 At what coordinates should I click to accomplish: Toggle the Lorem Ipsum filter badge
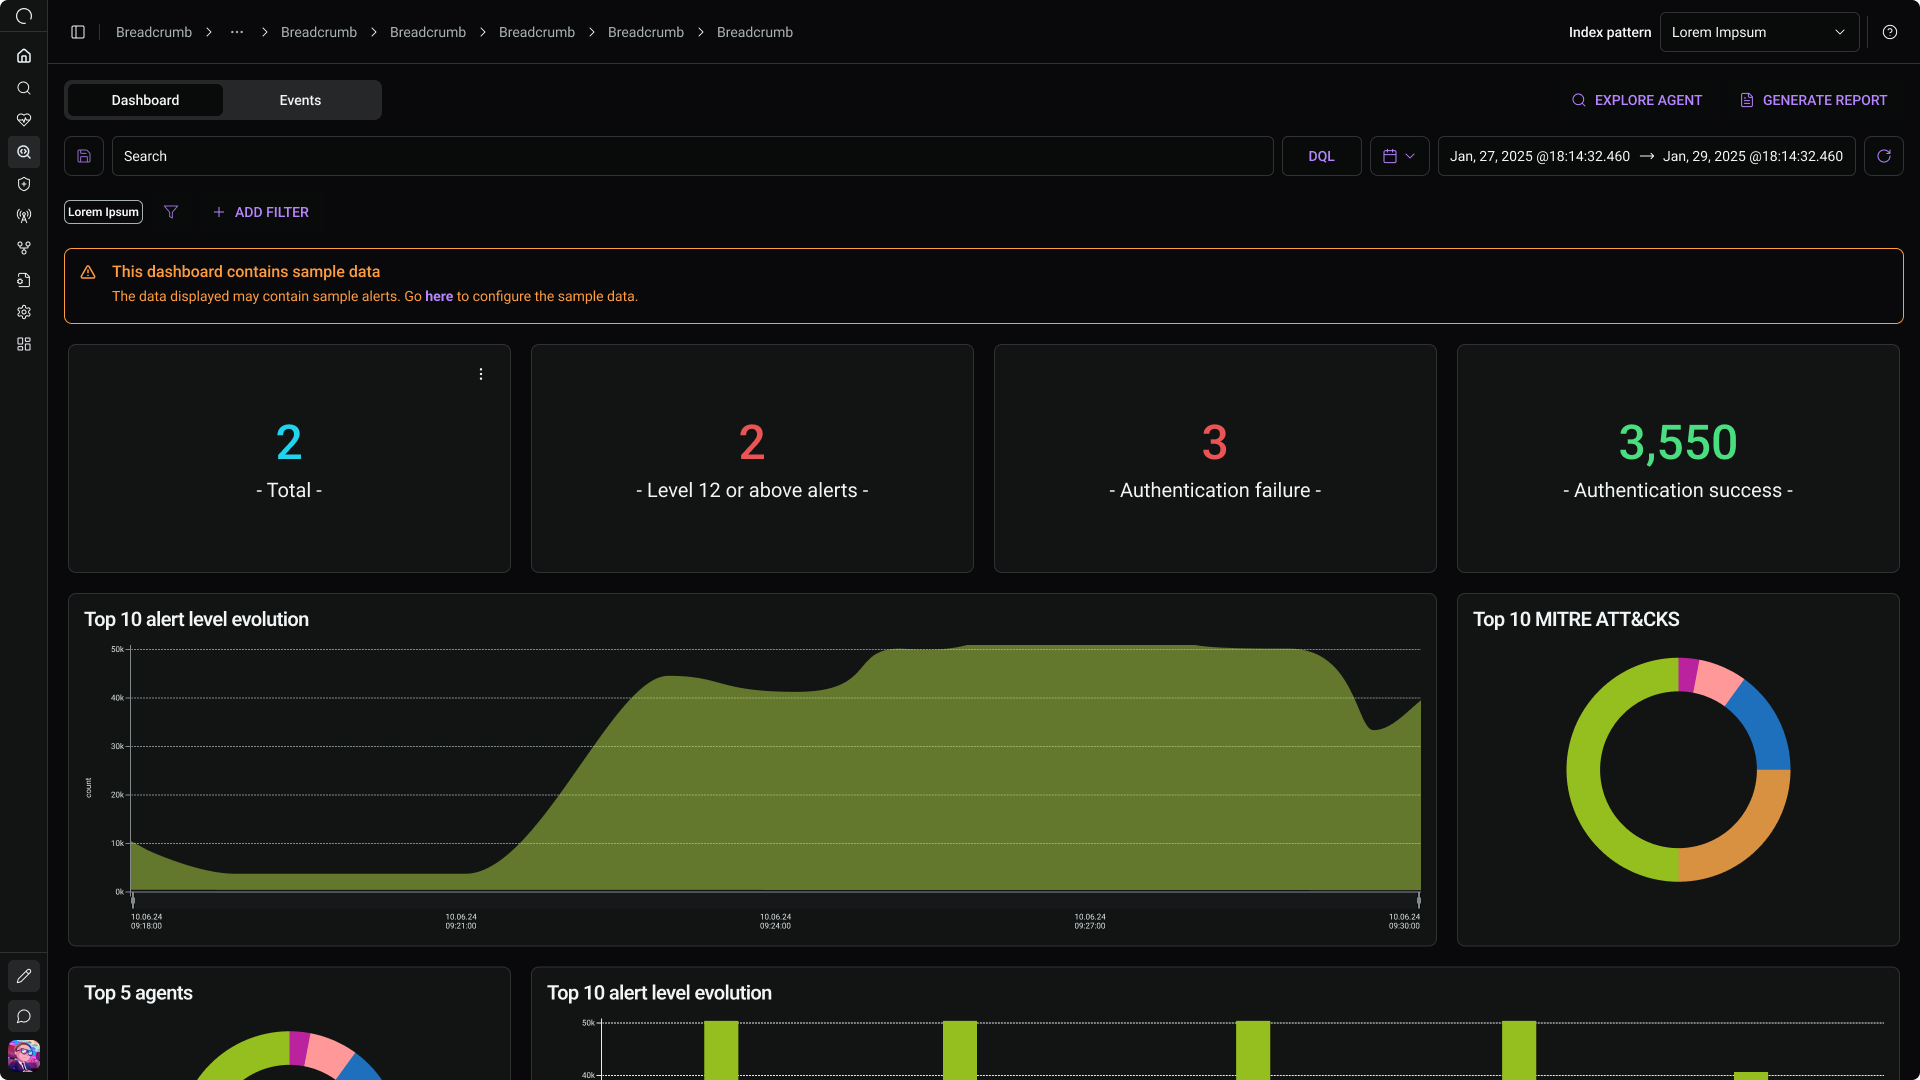coord(104,212)
